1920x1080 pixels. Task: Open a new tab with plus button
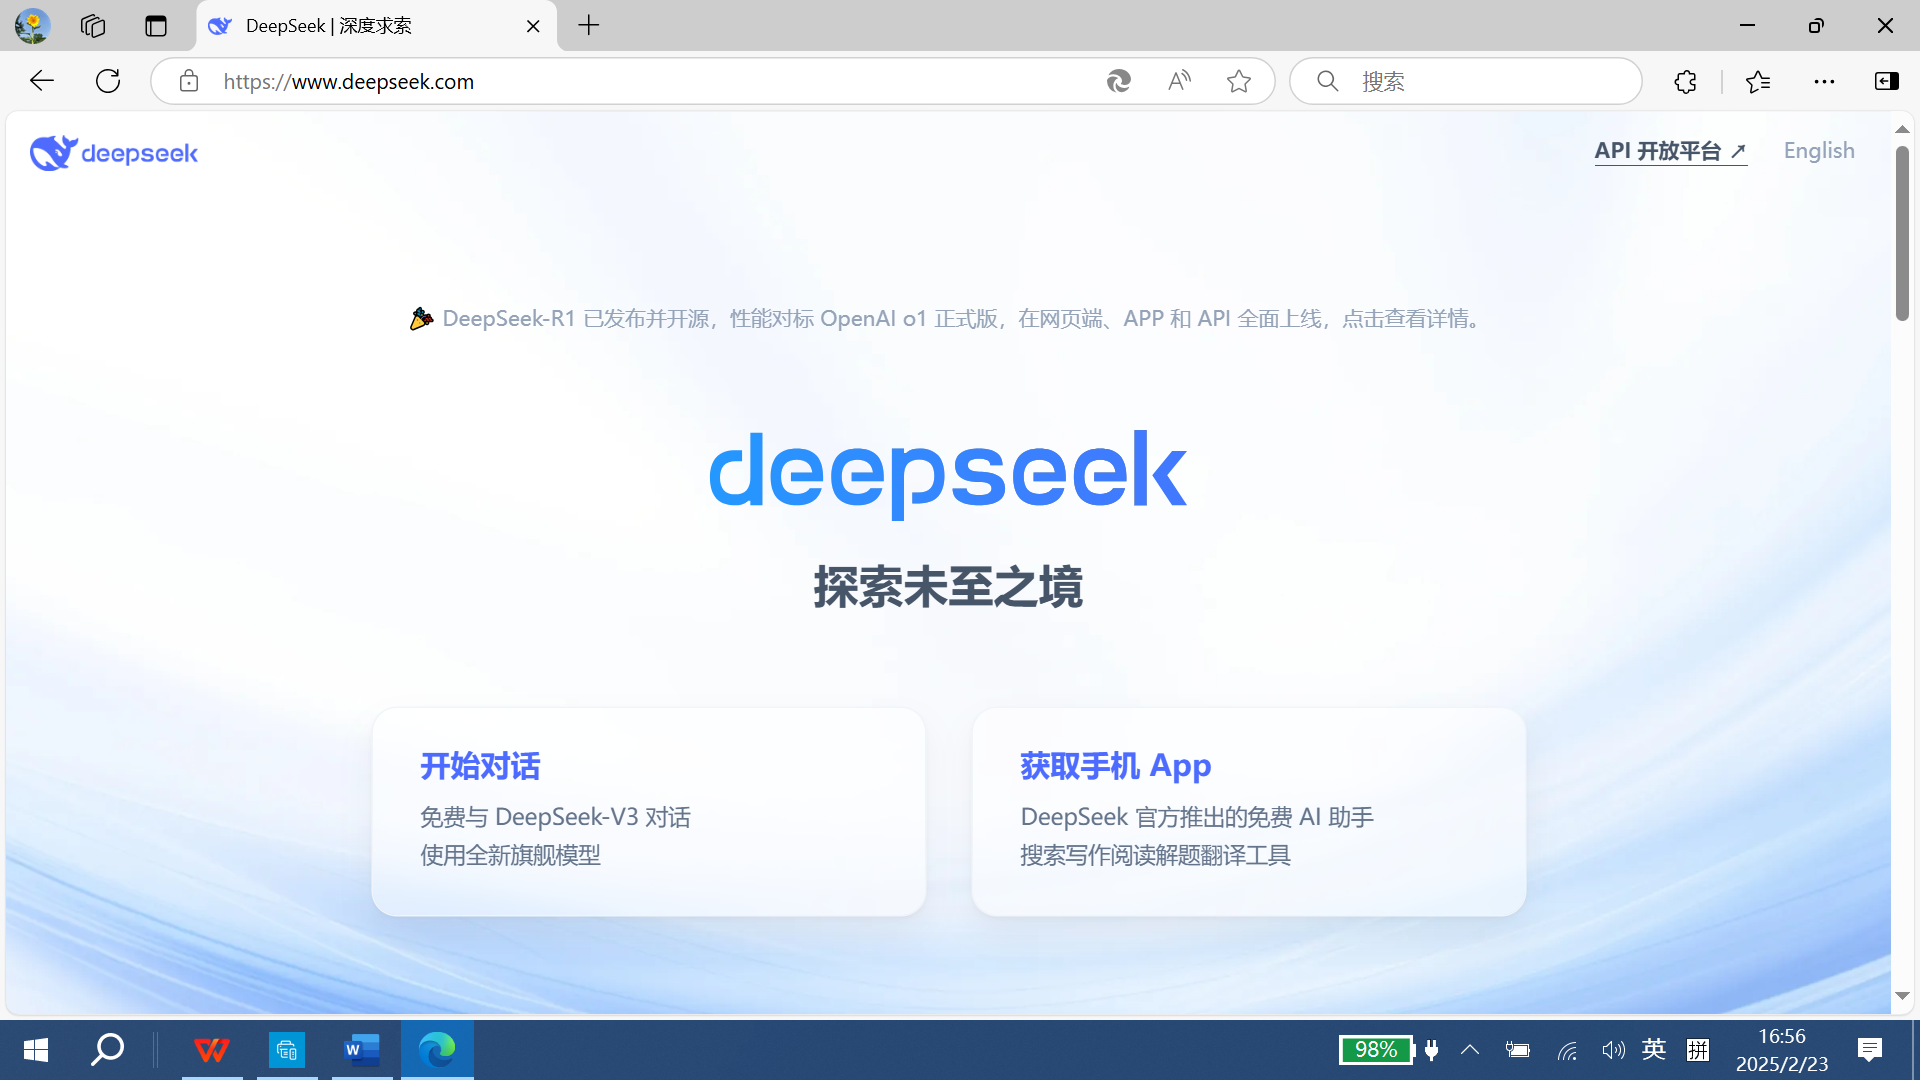589,26
